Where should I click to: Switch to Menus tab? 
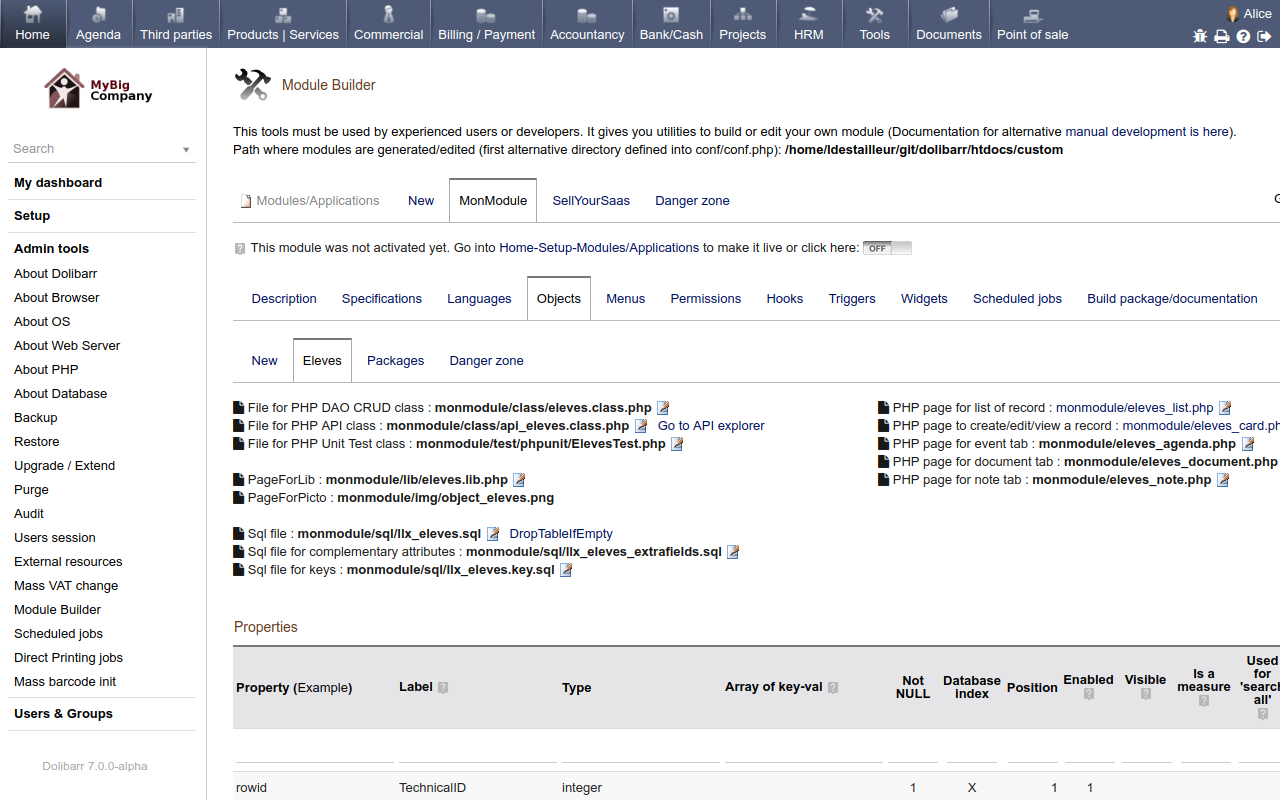coord(626,299)
